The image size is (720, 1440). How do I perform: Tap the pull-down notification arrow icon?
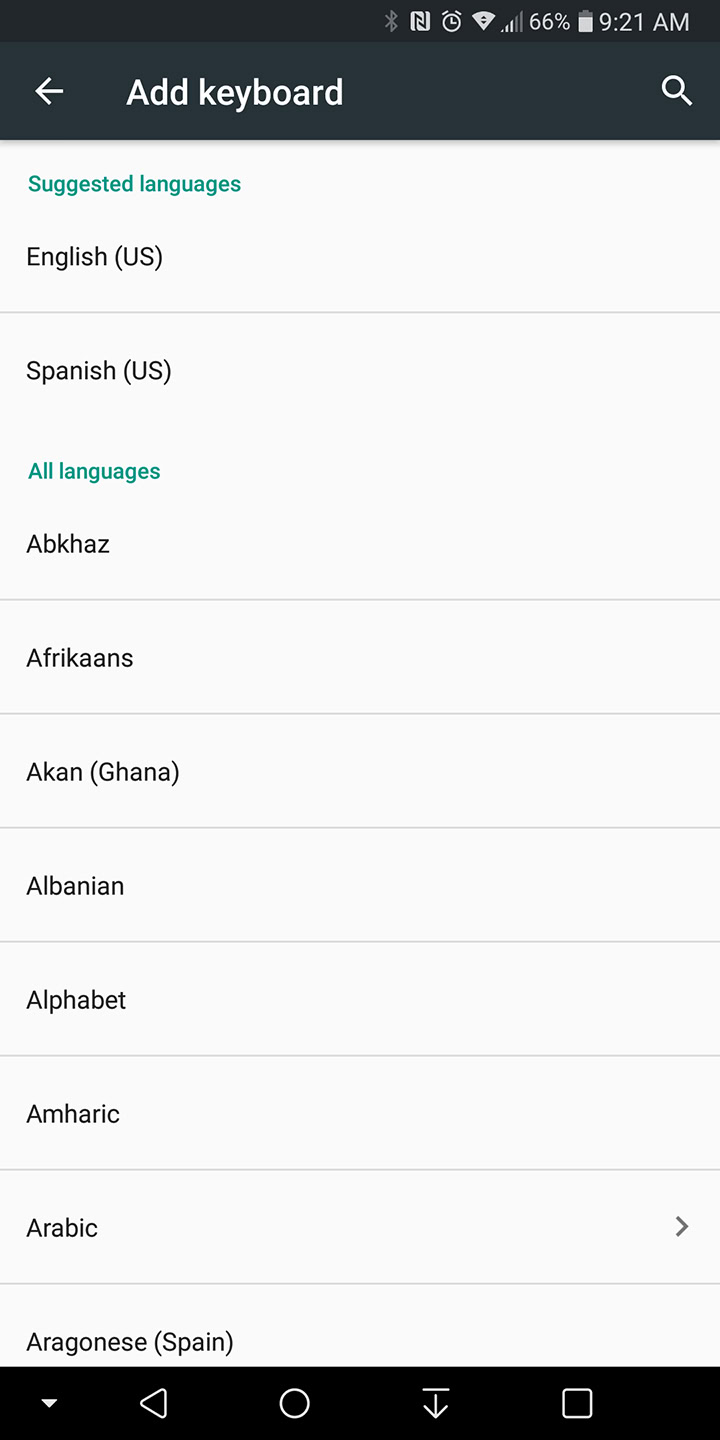436,1403
